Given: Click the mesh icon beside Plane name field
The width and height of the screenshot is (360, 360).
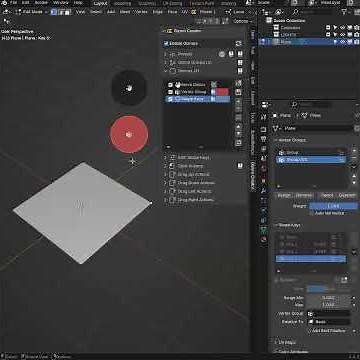Looking at the screenshot, I should coord(275,128).
